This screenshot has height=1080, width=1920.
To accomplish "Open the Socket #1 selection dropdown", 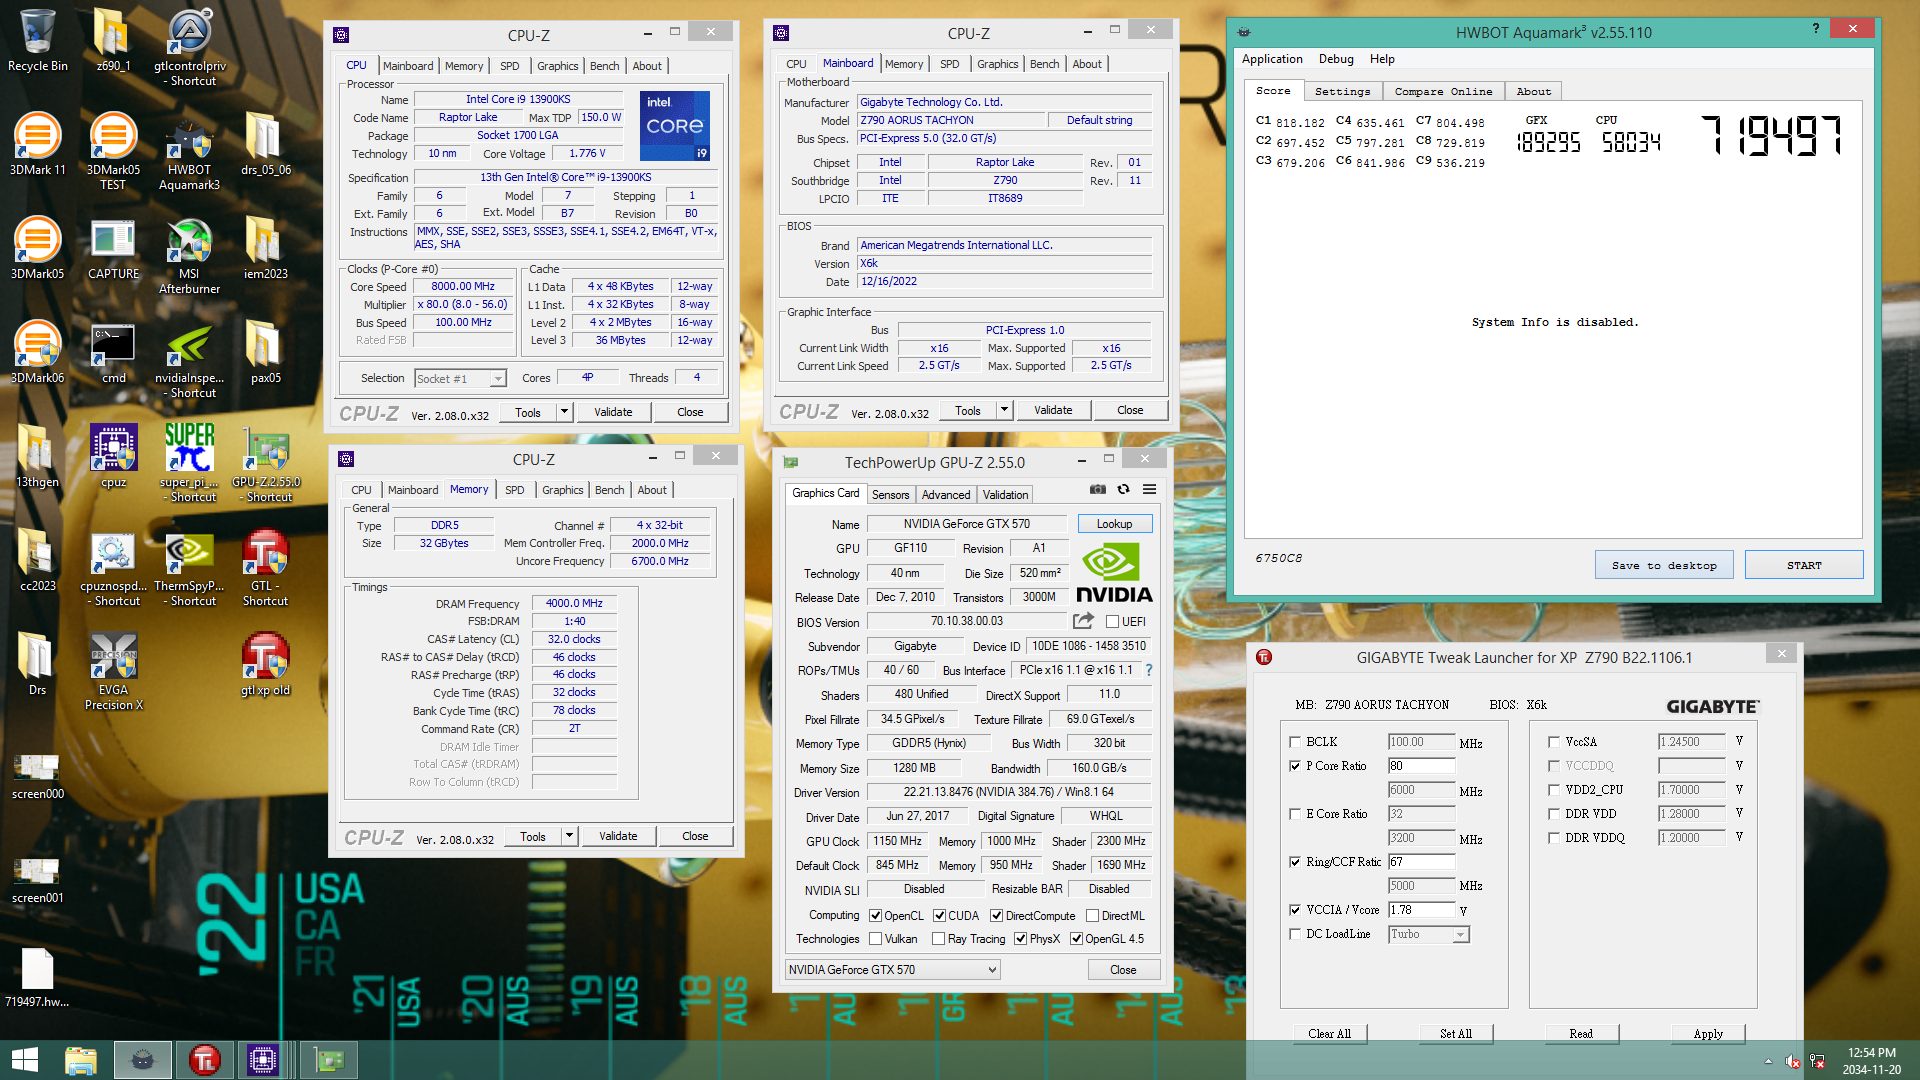I will tap(461, 378).
